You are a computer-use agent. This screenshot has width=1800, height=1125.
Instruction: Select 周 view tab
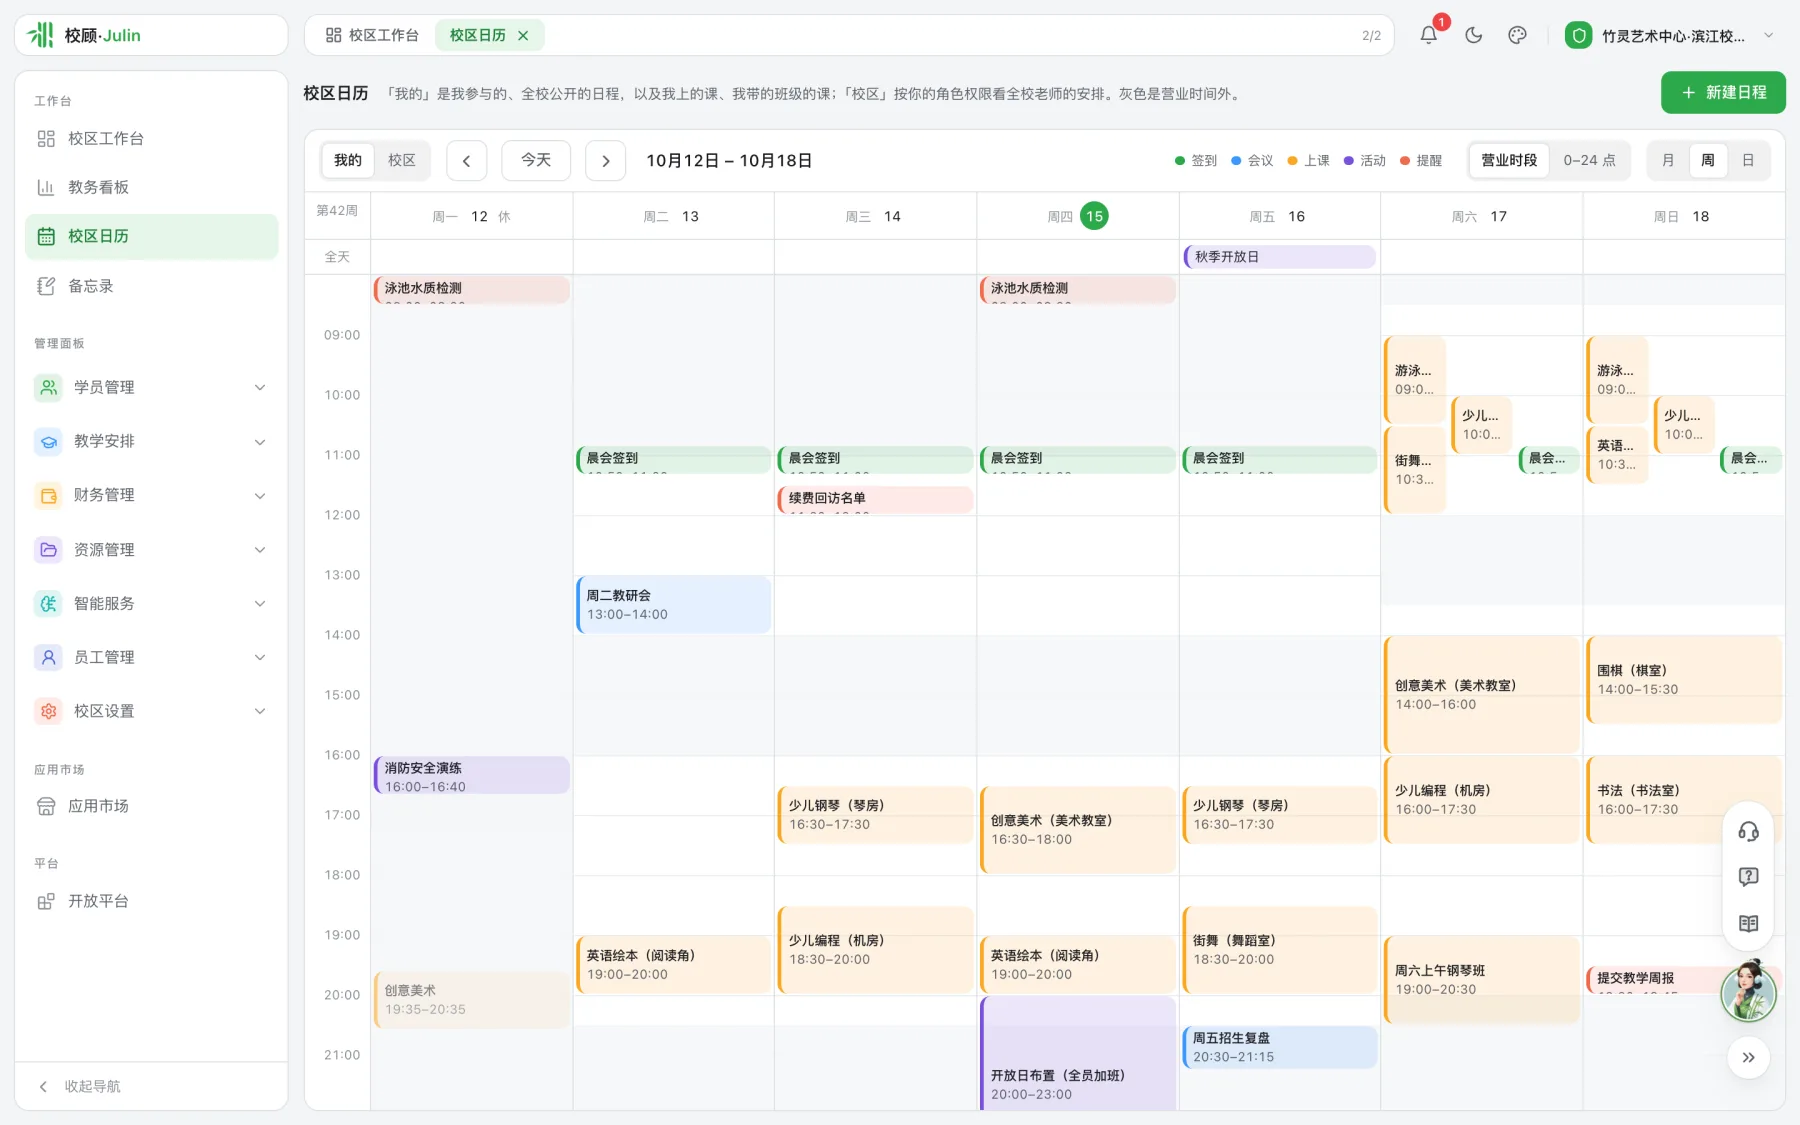coord(1708,160)
